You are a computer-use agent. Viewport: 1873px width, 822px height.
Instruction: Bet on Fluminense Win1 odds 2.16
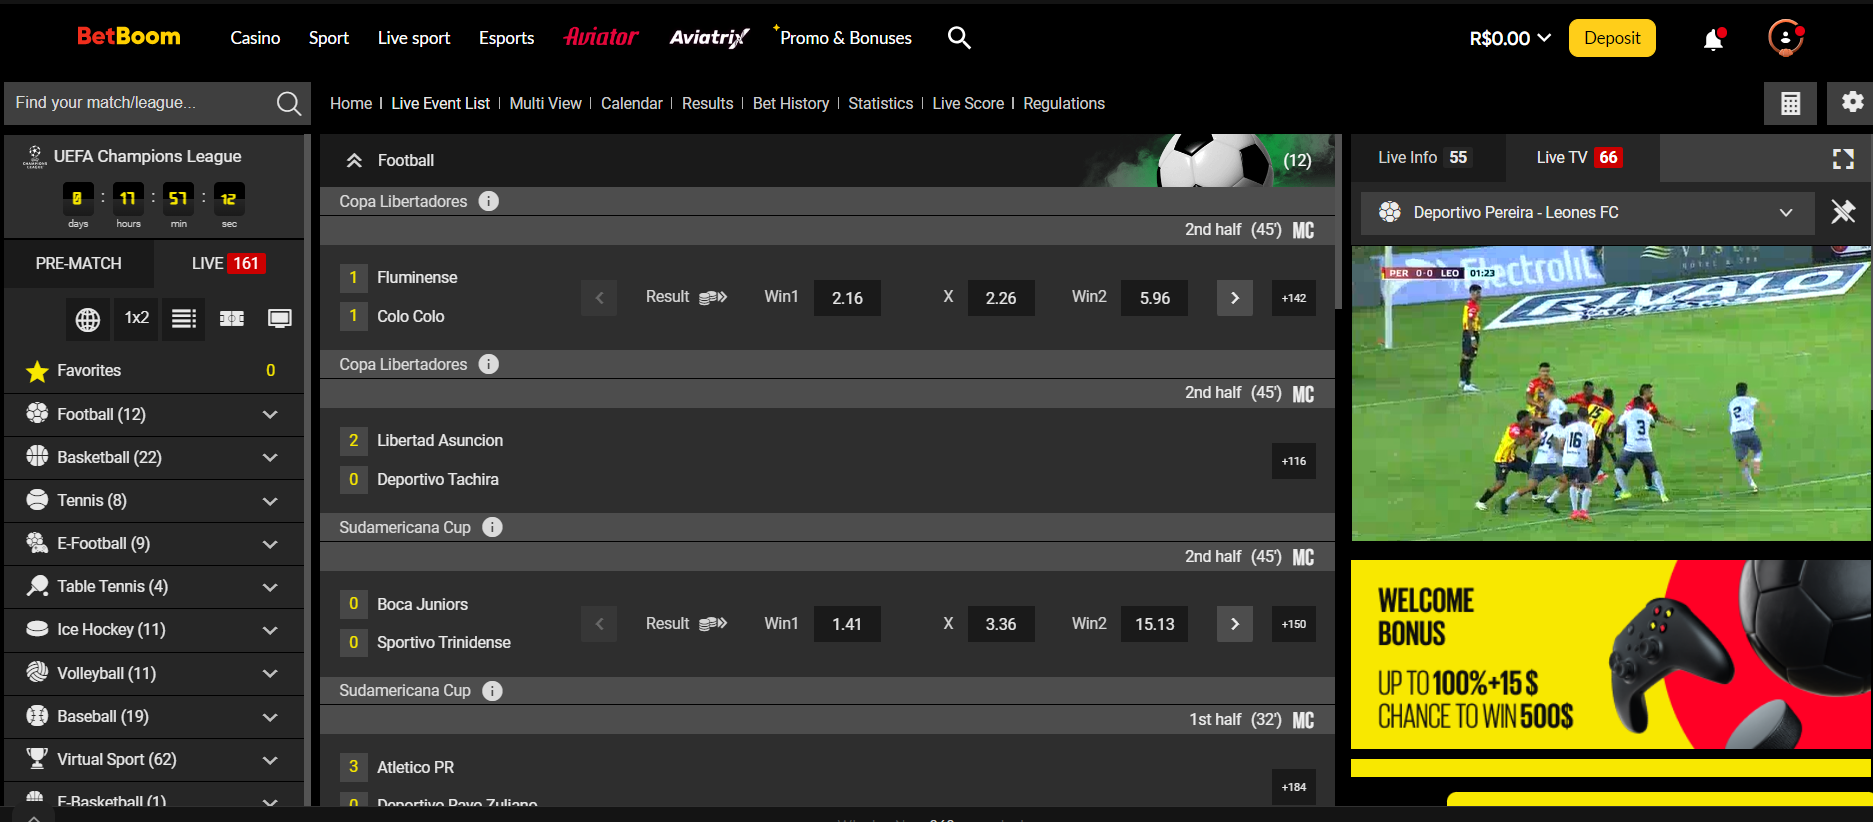[848, 298]
